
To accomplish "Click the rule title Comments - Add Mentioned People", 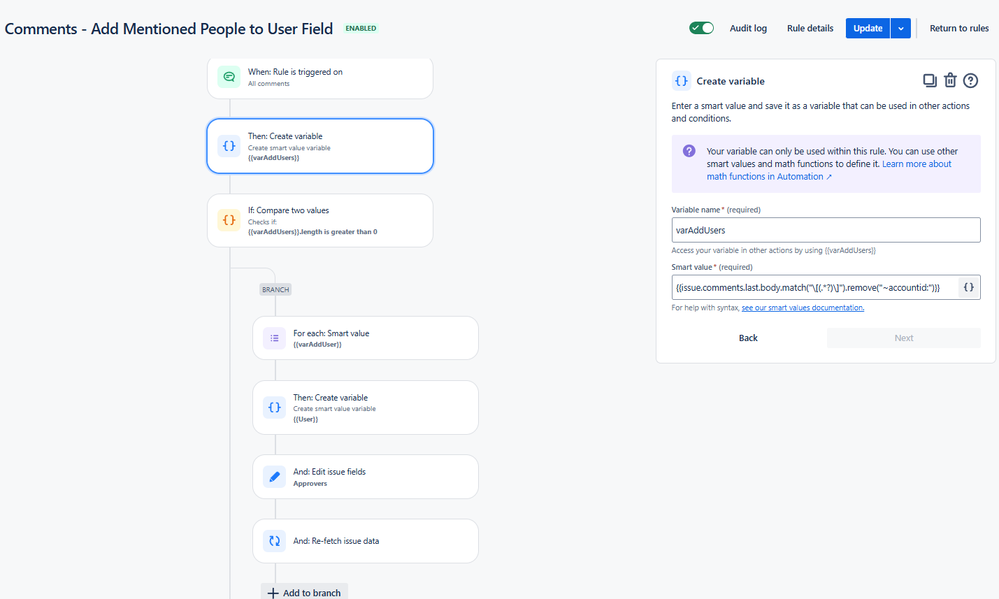I will 169,29.
